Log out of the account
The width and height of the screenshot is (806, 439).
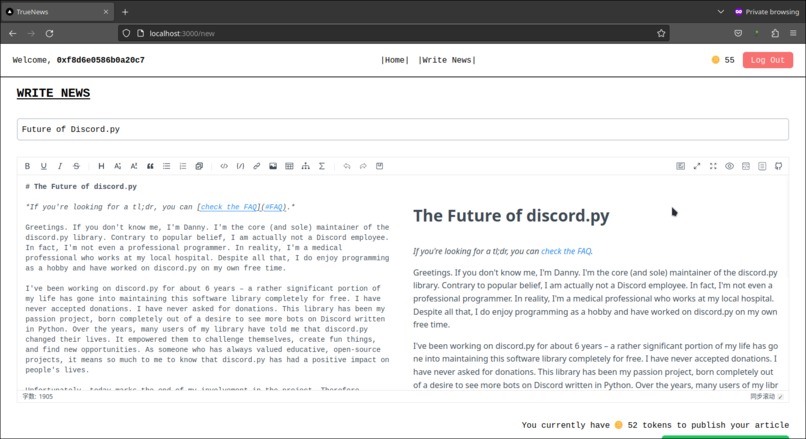767,60
